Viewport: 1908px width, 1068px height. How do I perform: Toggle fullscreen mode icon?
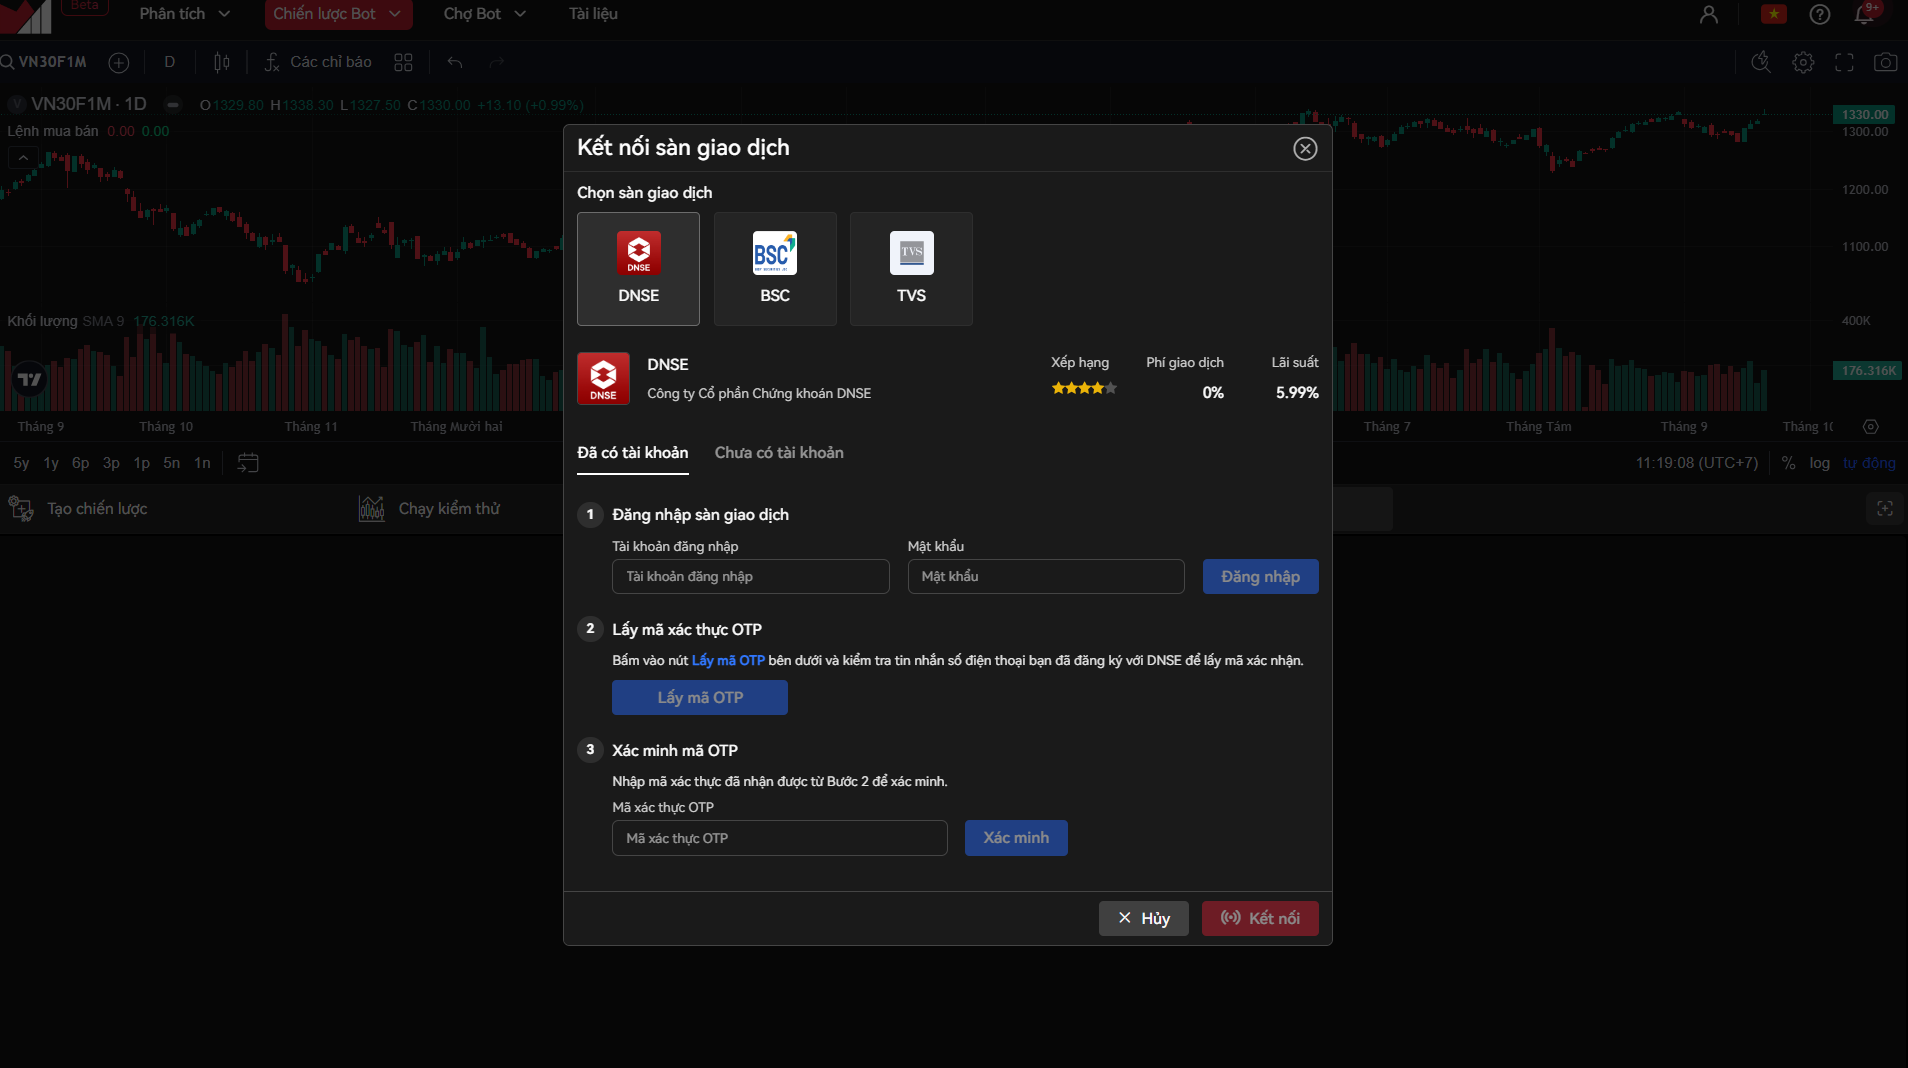coord(1844,62)
